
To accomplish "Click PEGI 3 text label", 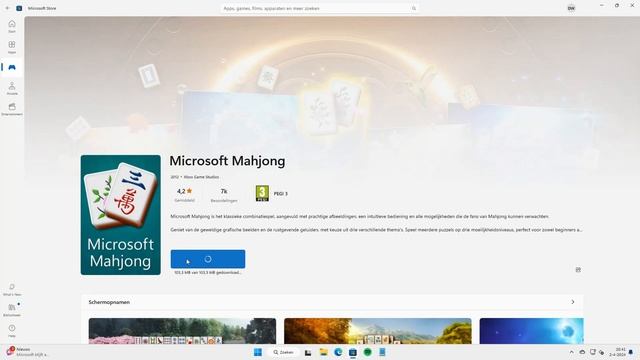I will [x=280, y=193].
